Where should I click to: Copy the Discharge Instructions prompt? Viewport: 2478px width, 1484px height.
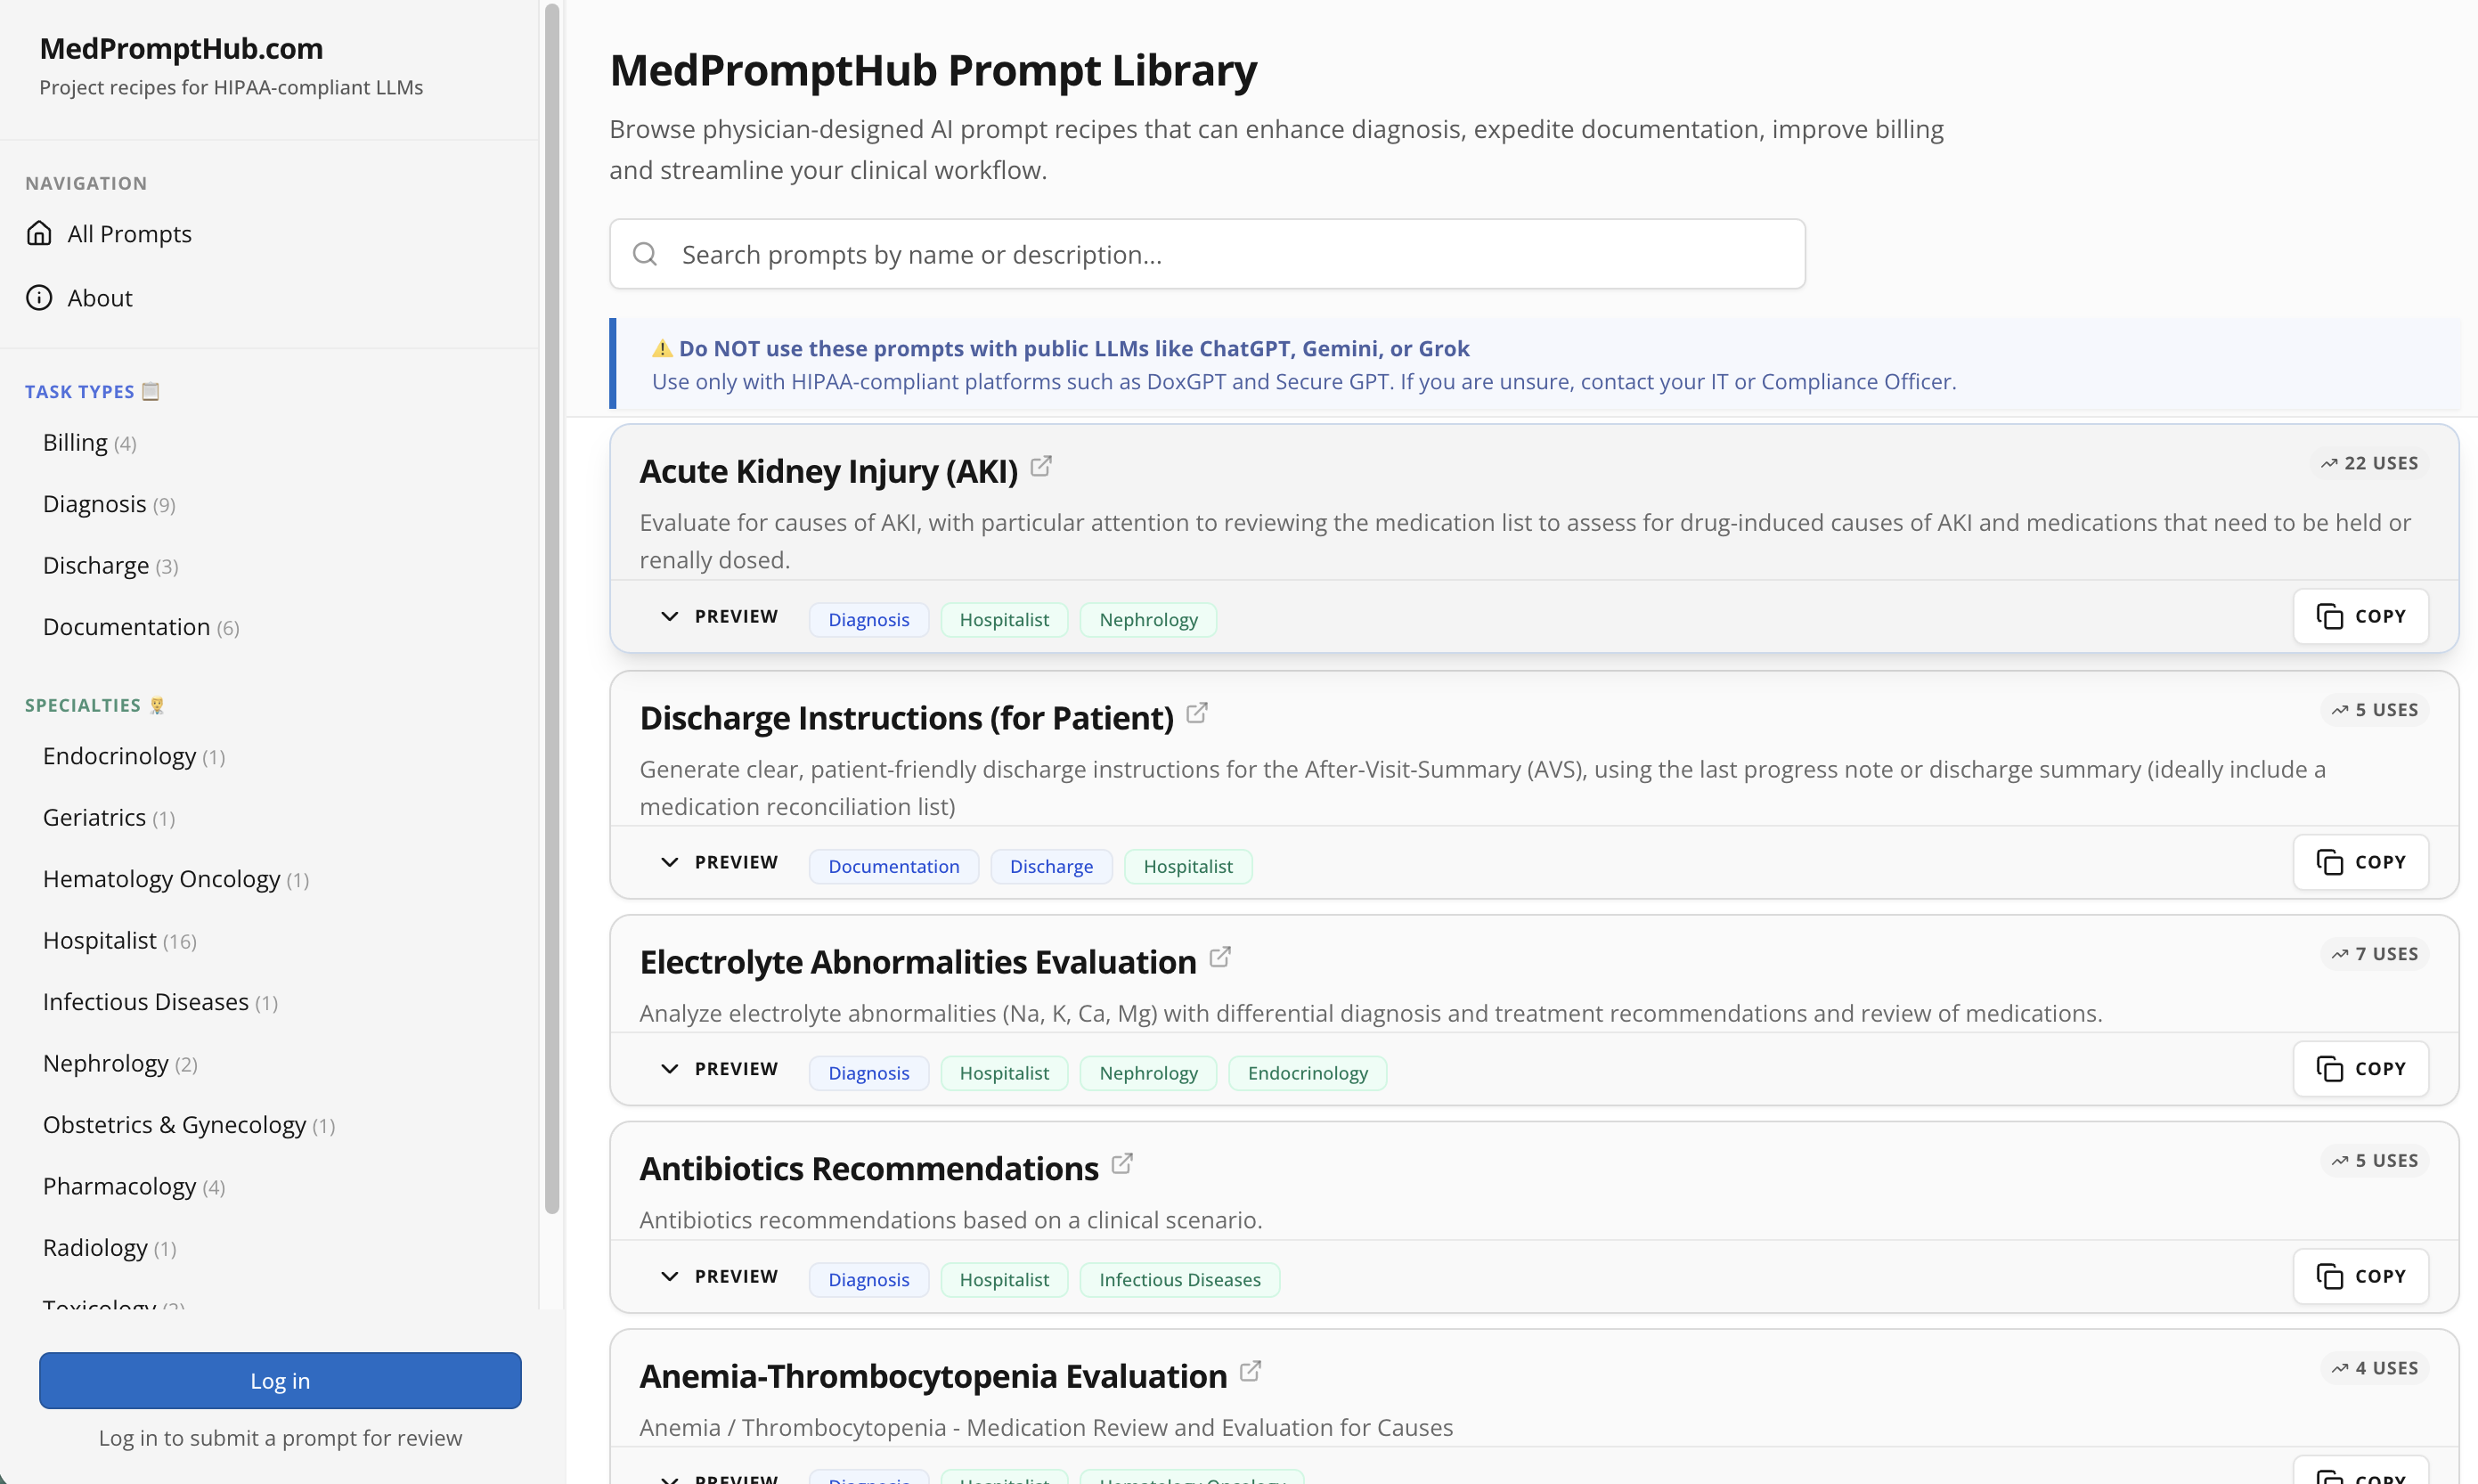coord(2360,861)
